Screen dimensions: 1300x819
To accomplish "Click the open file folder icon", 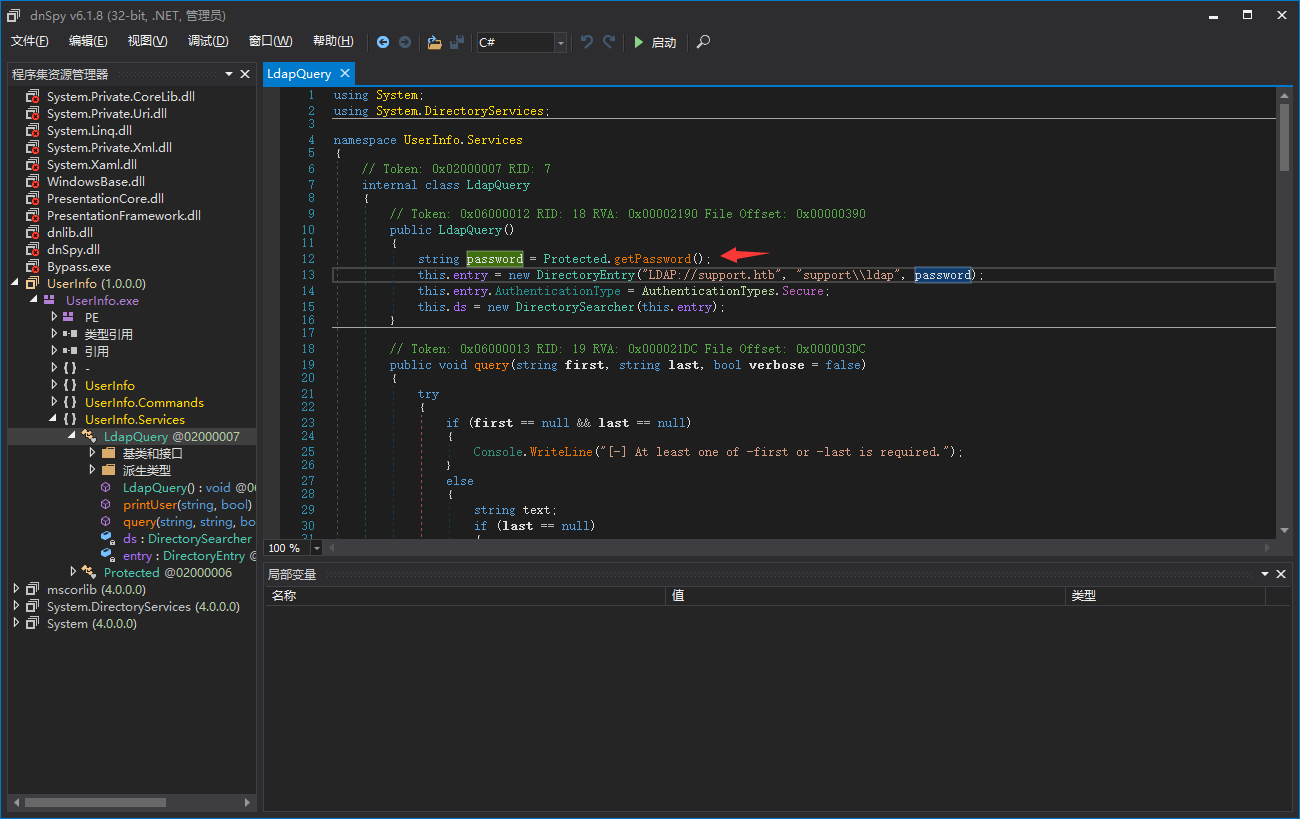I will (434, 42).
